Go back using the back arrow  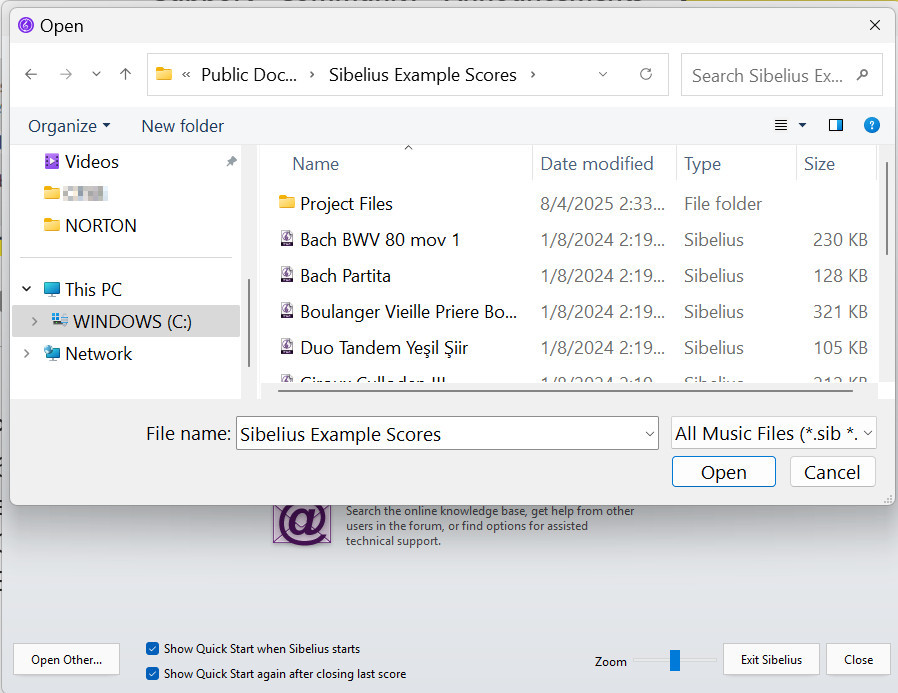[x=31, y=74]
